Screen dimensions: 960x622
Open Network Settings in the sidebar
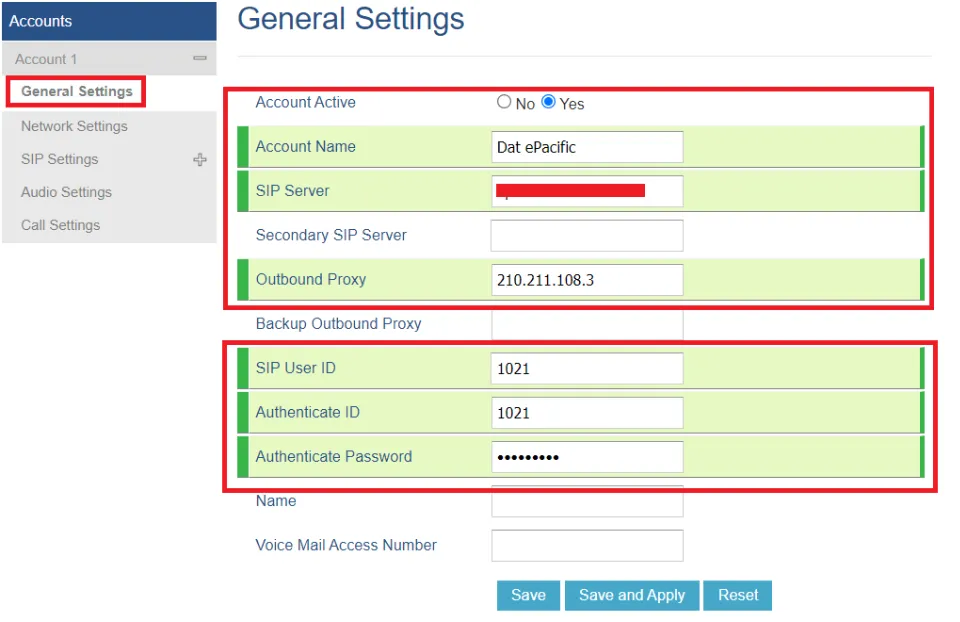pyautogui.click(x=74, y=126)
